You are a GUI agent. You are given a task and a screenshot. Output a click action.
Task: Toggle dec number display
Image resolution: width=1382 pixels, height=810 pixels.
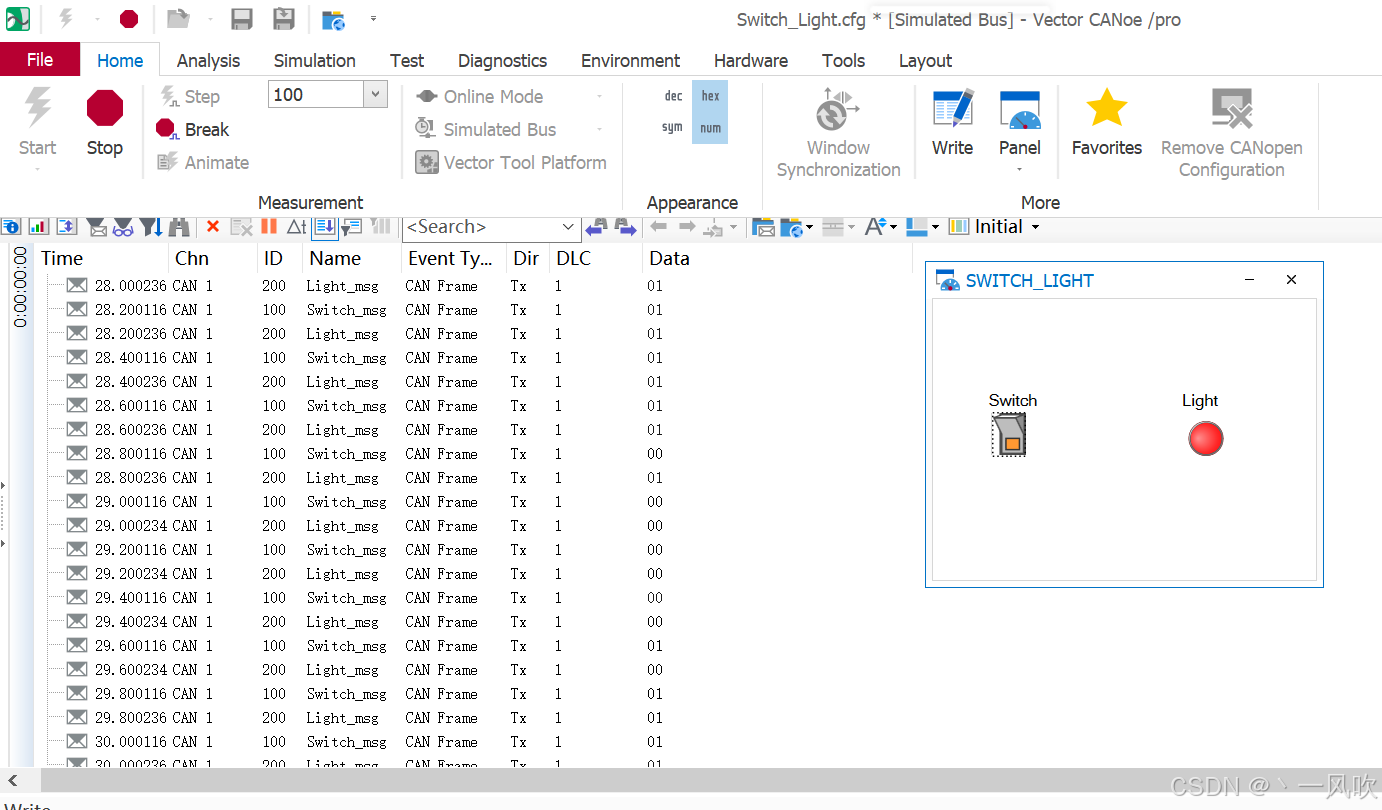[x=673, y=96]
